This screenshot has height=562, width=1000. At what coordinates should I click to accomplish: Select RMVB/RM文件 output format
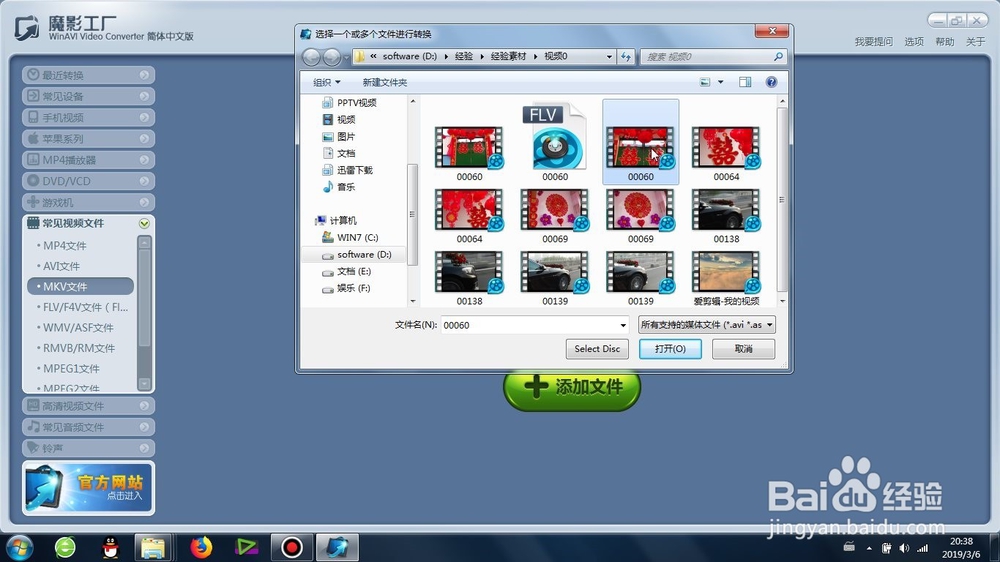pos(80,348)
